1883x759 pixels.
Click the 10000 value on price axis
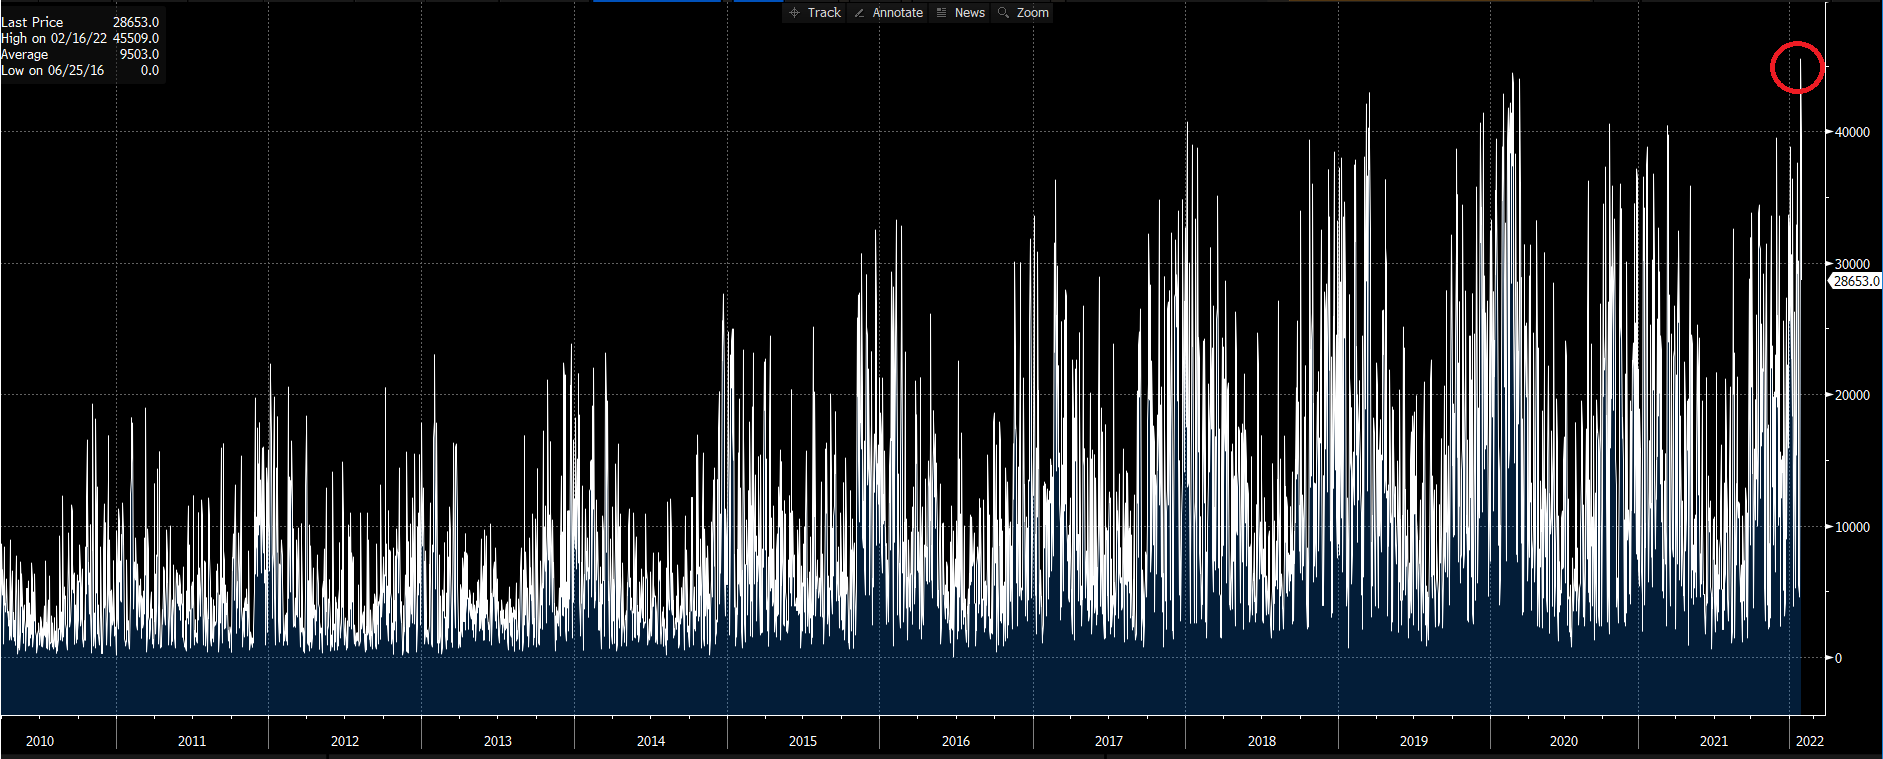pyautogui.click(x=1852, y=527)
